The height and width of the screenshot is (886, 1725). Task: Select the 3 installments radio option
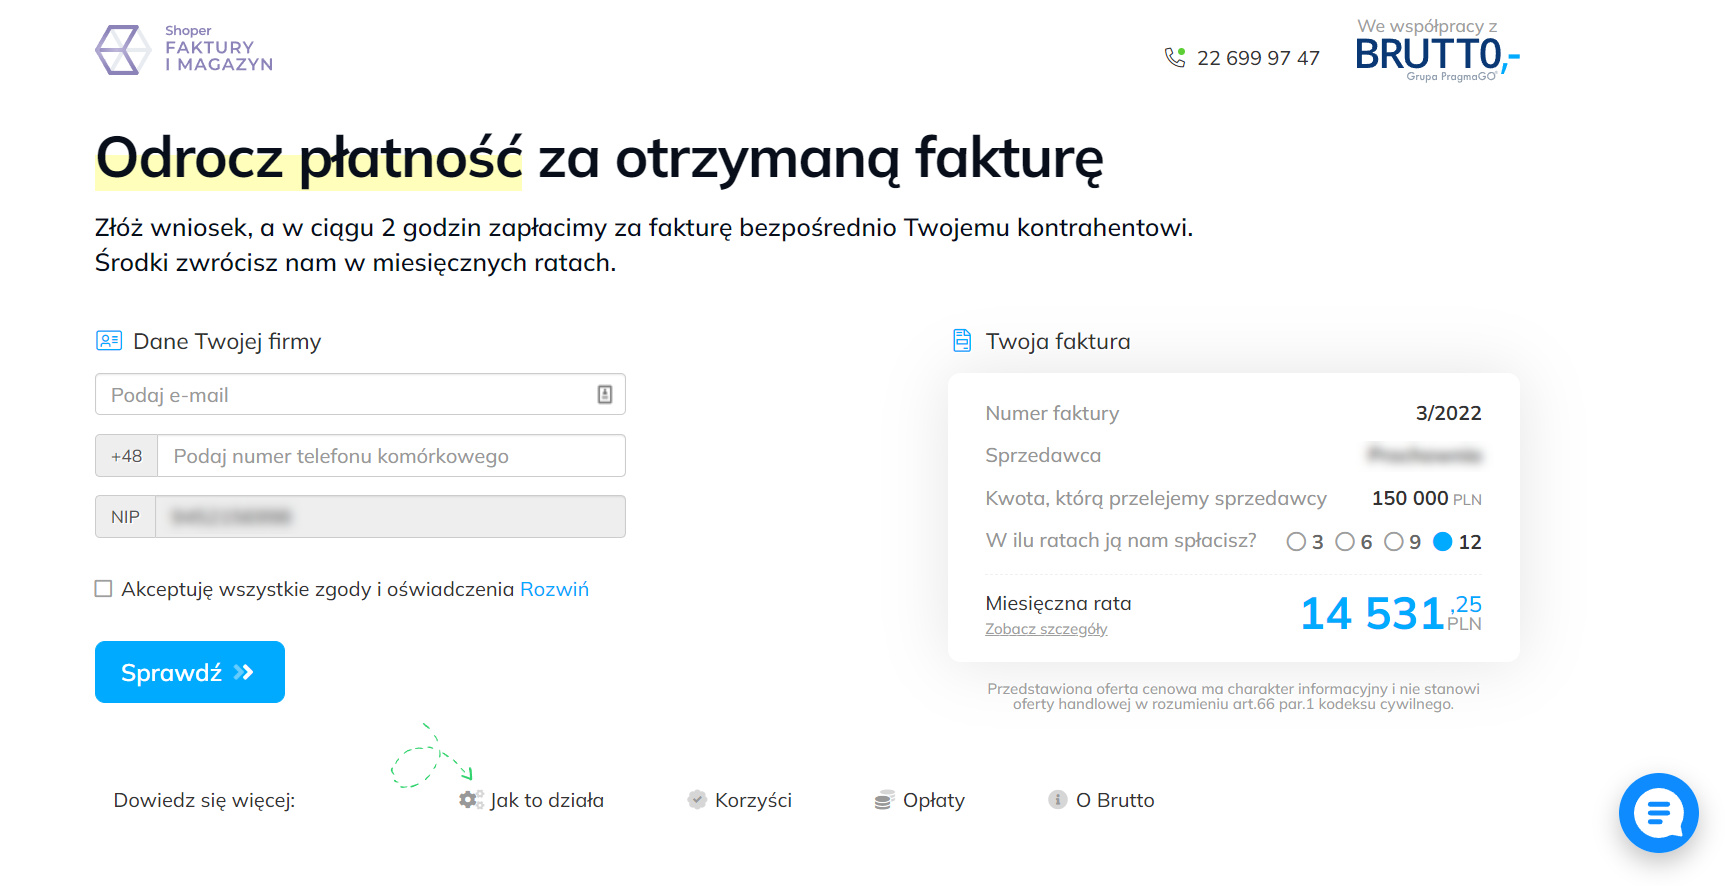[x=1296, y=542]
